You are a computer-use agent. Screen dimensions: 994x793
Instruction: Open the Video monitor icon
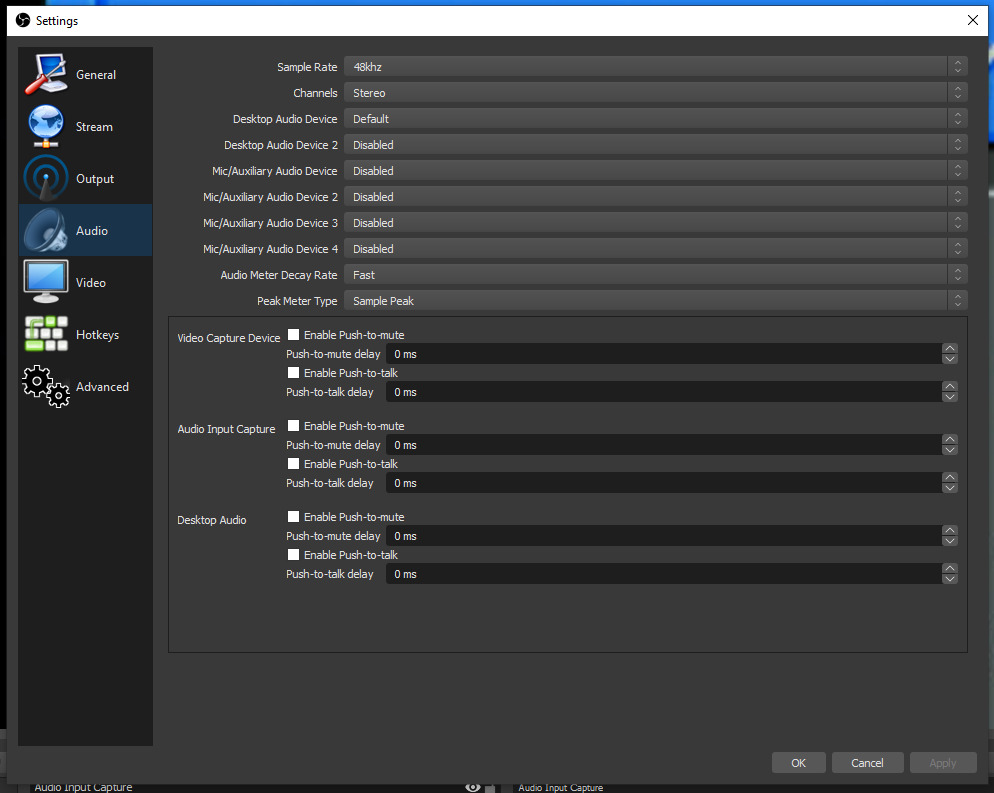click(46, 282)
